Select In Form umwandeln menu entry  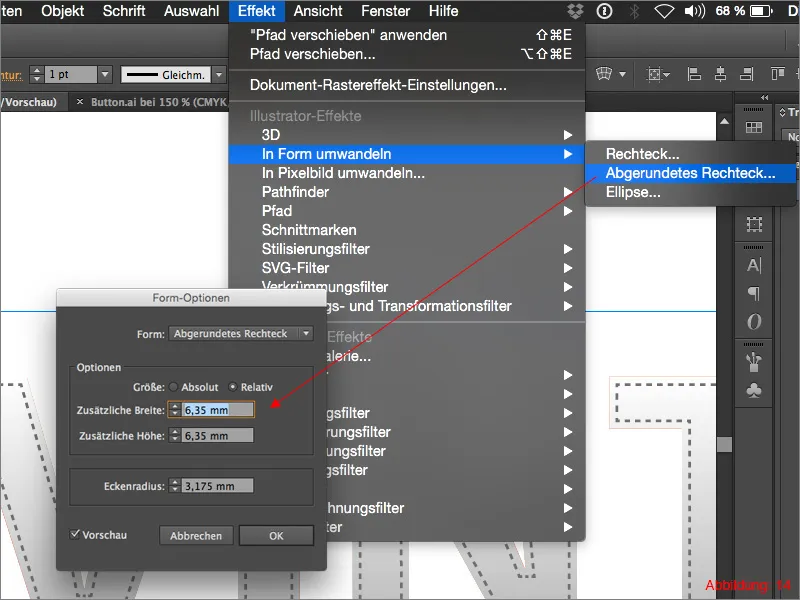point(407,154)
